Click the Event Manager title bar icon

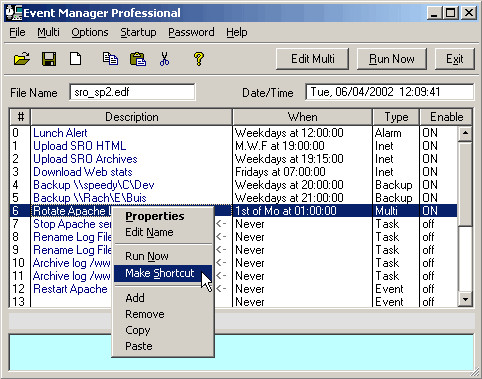coord(13,13)
